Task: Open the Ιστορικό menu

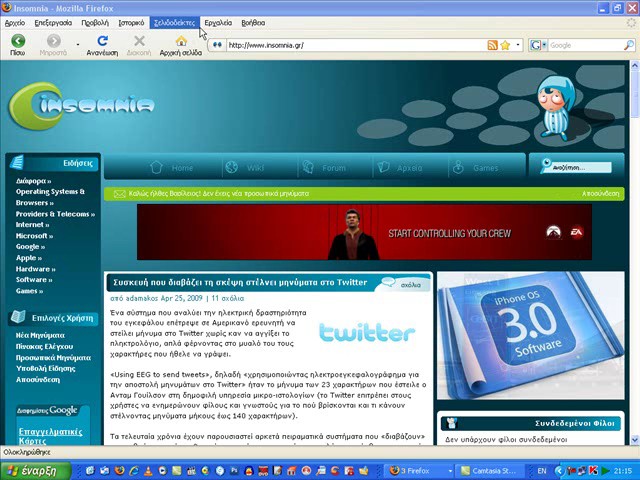Action: point(131,23)
